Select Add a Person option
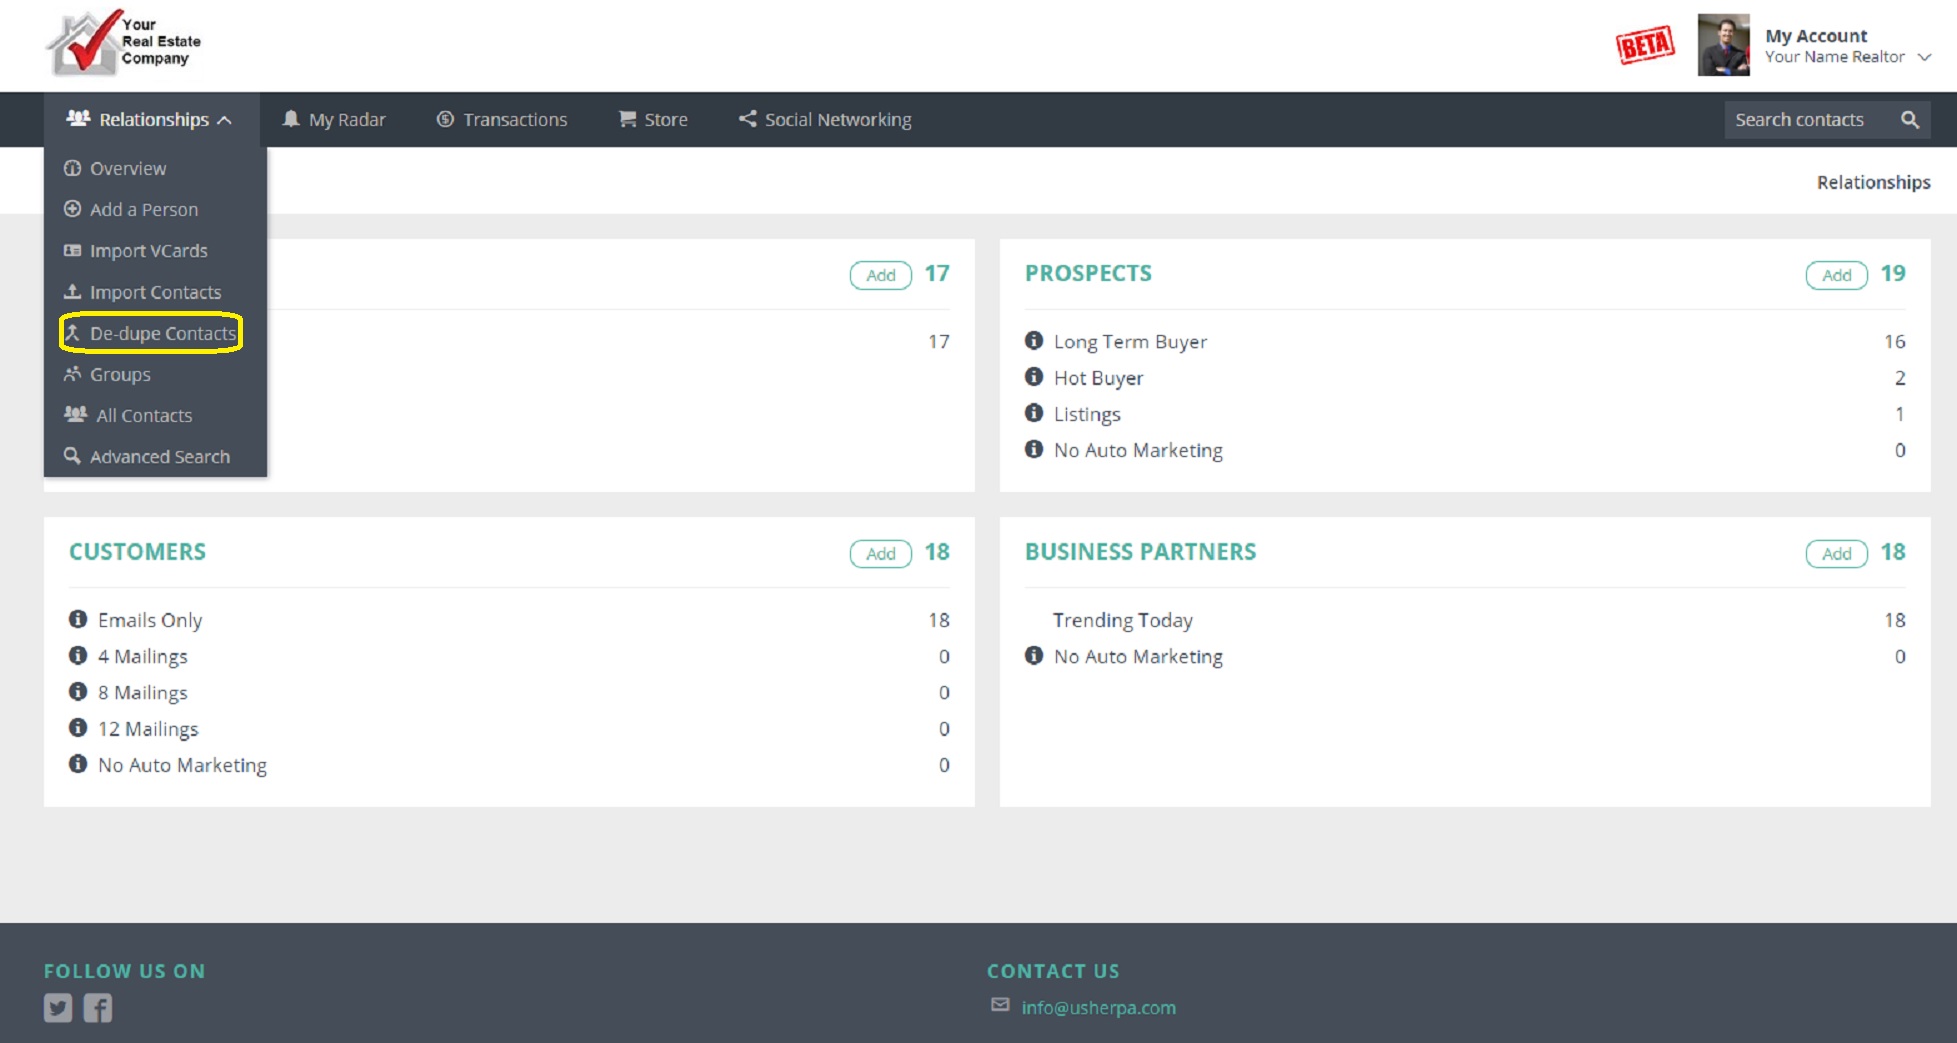This screenshot has width=1957, height=1043. pos(142,209)
